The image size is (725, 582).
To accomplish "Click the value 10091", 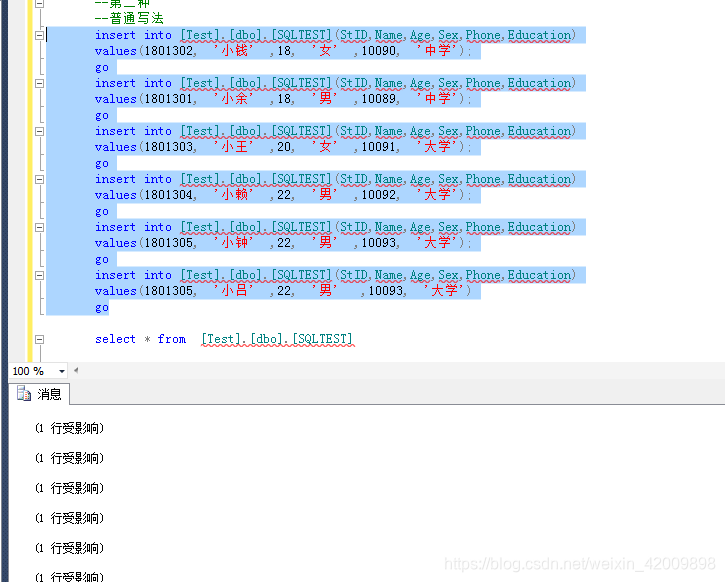I will pos(379,147).
